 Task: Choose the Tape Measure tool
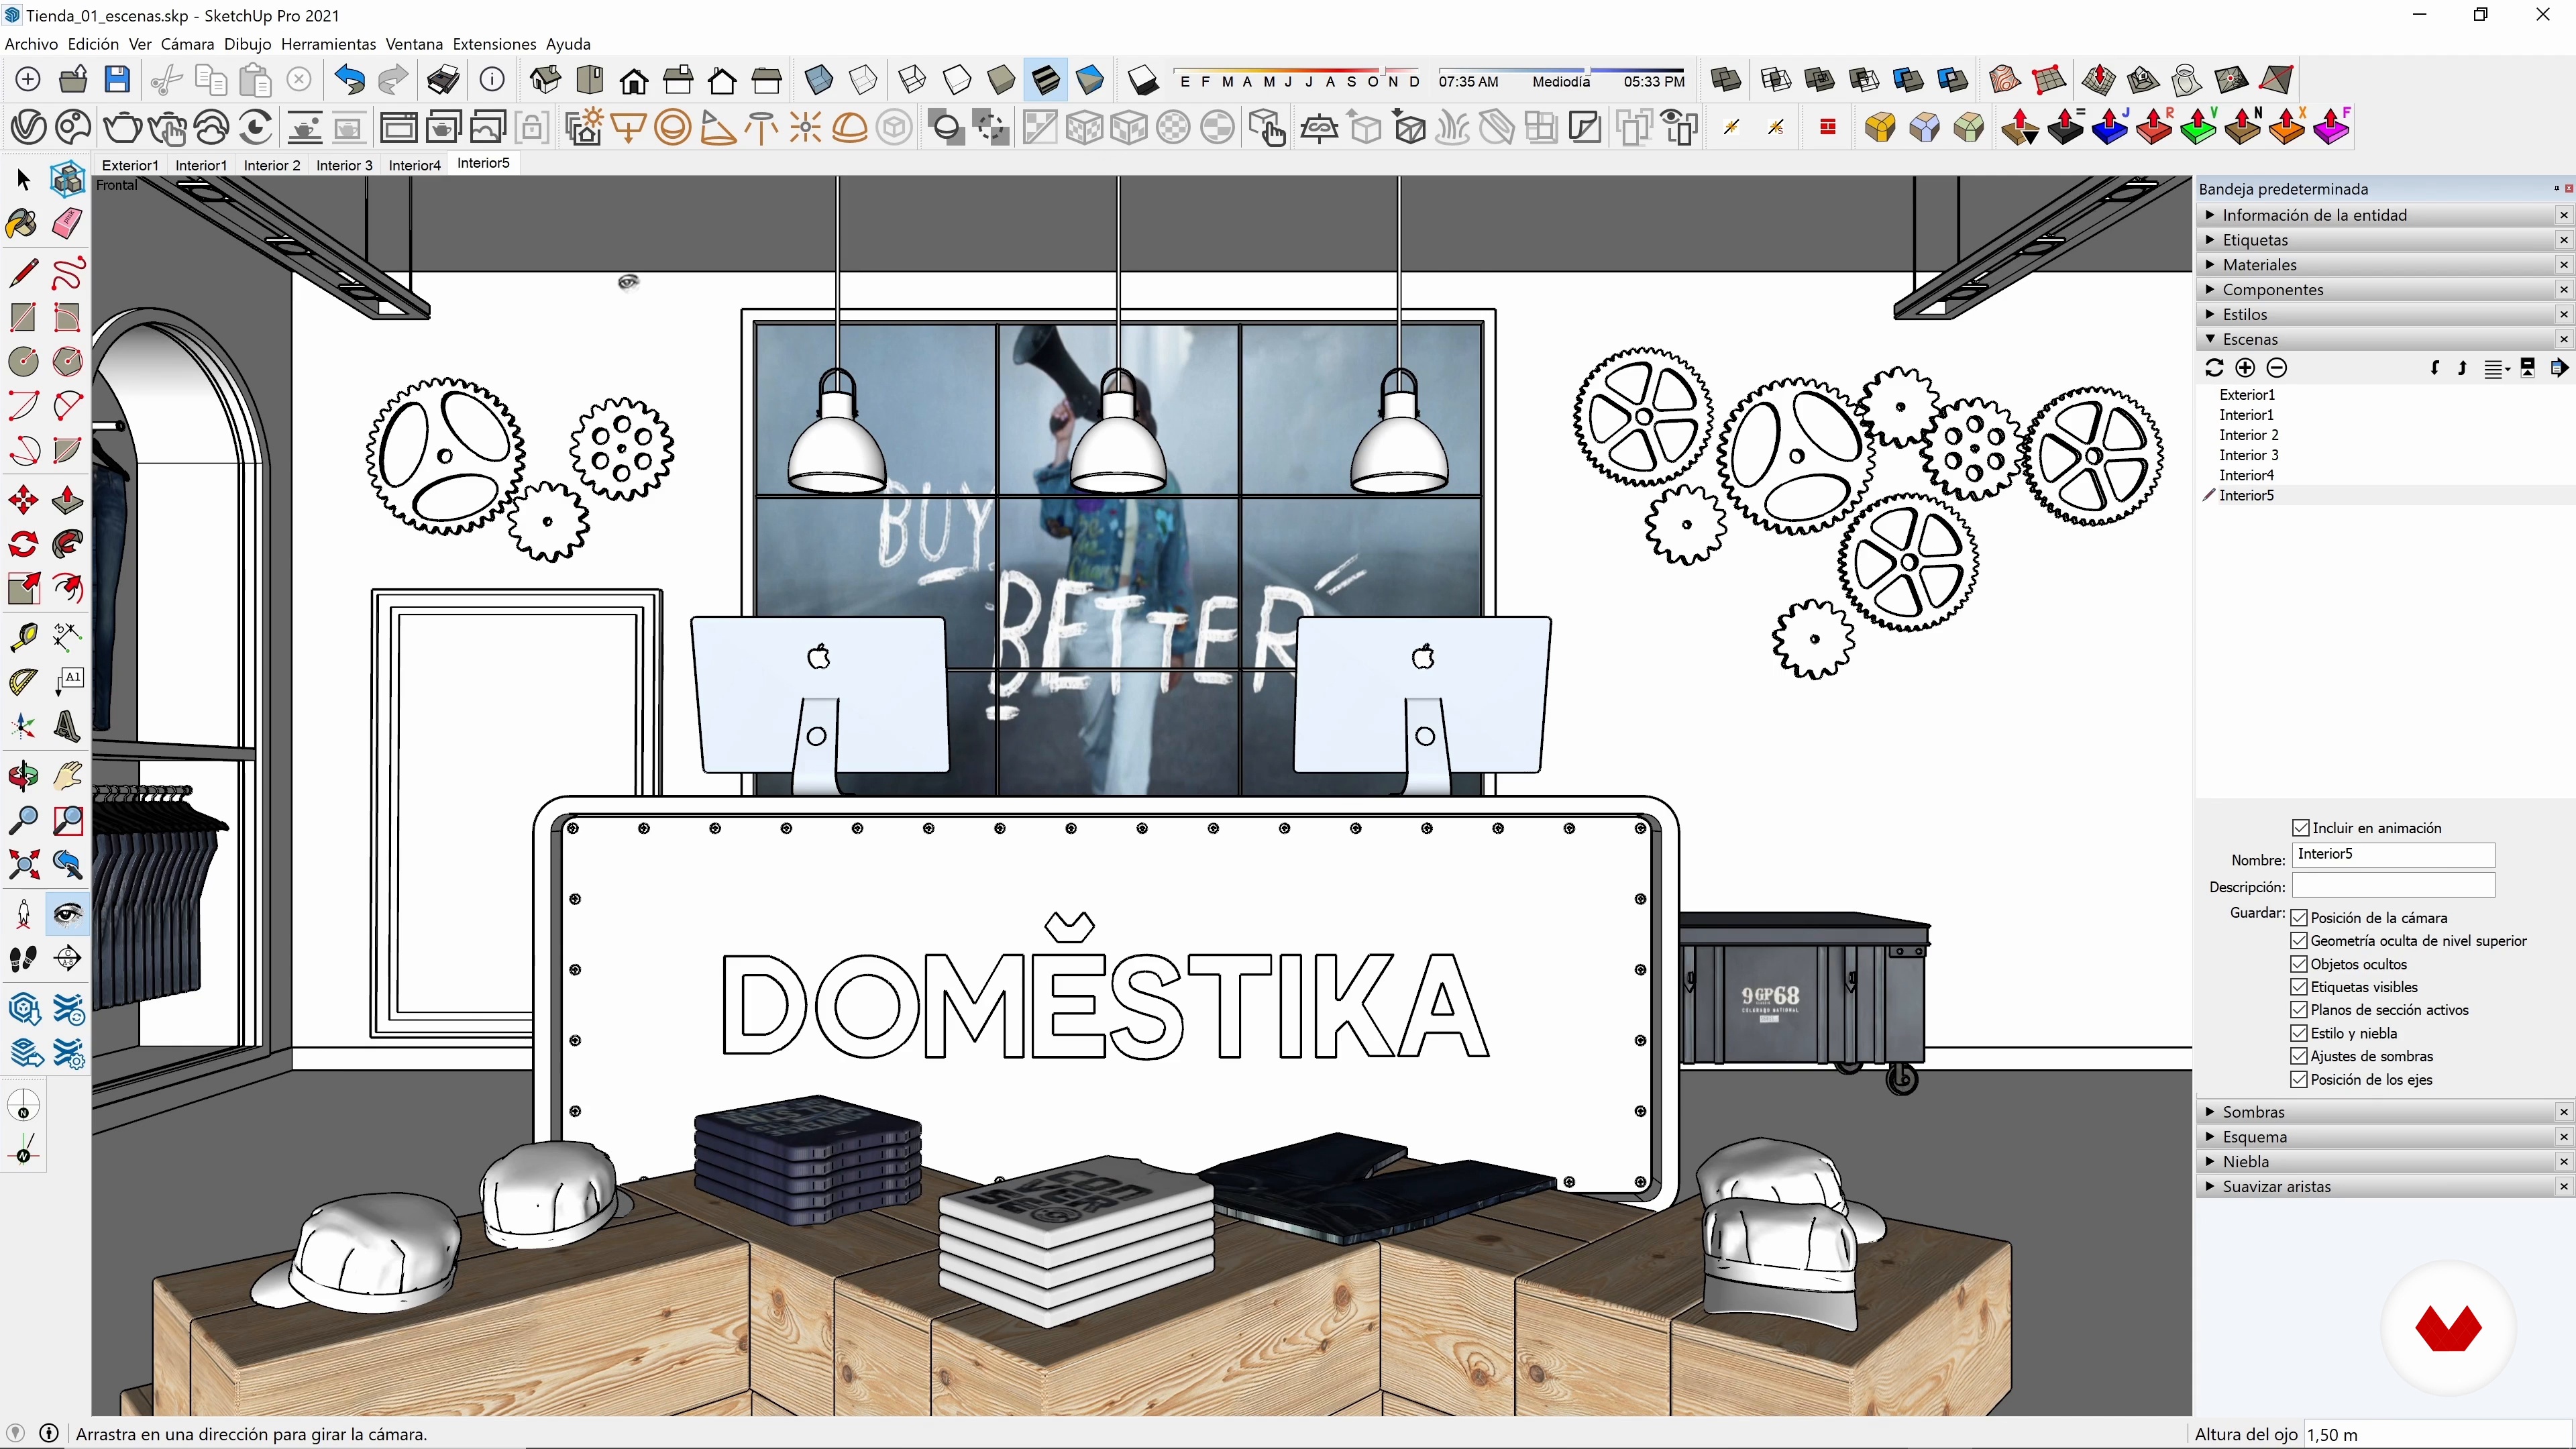24,636
